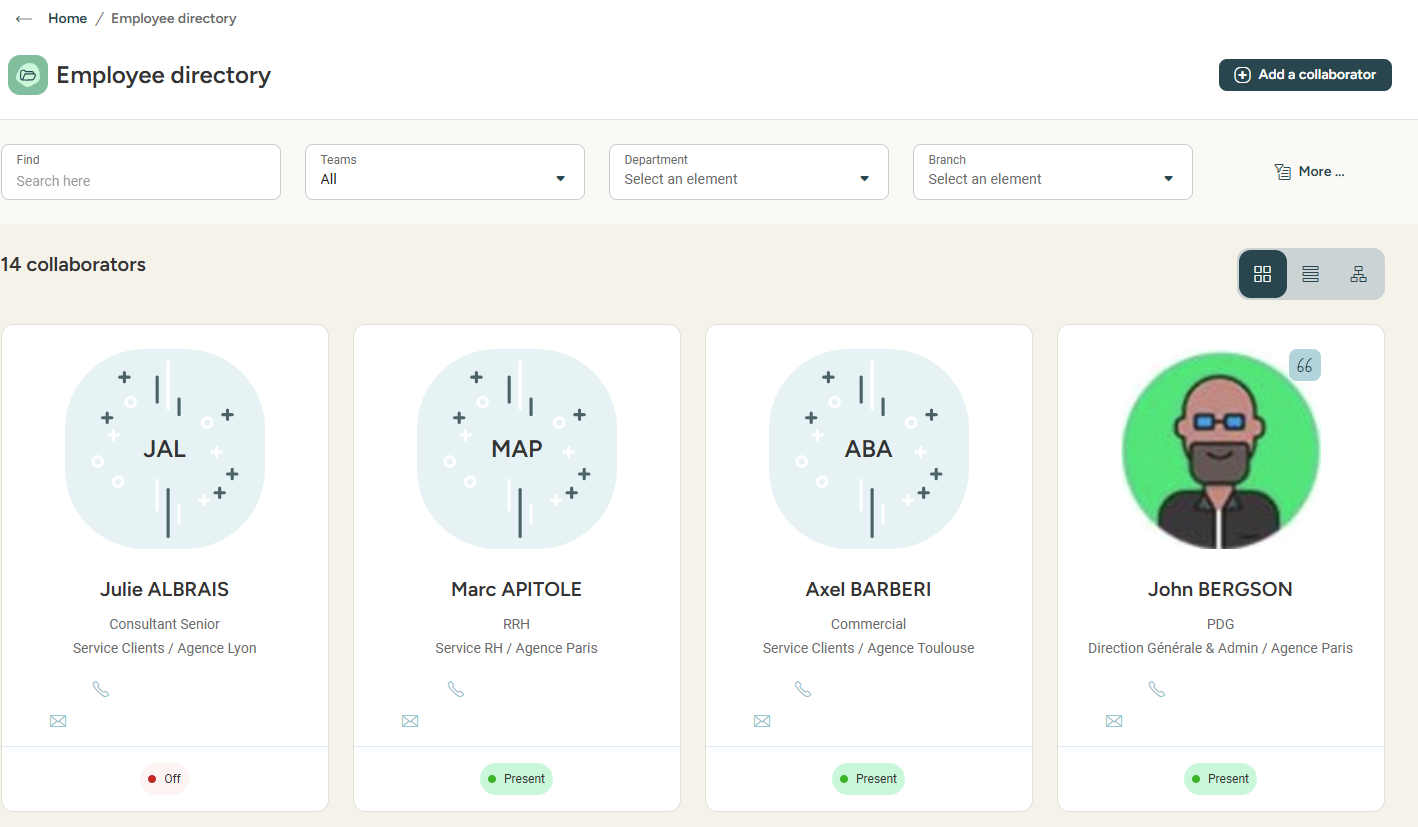Click Julie ALBRAIS's JAL avatar
Viewport: 1418px width, 827px height.
click(165, 449)
